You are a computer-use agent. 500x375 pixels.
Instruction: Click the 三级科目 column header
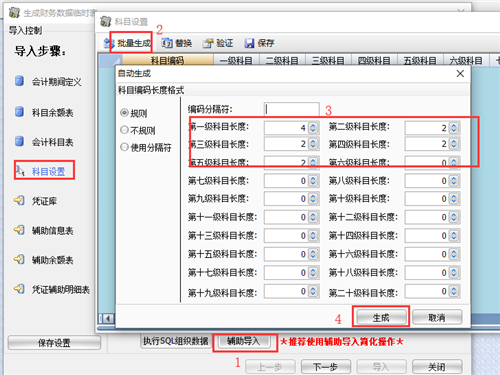(x=328, y=60)
